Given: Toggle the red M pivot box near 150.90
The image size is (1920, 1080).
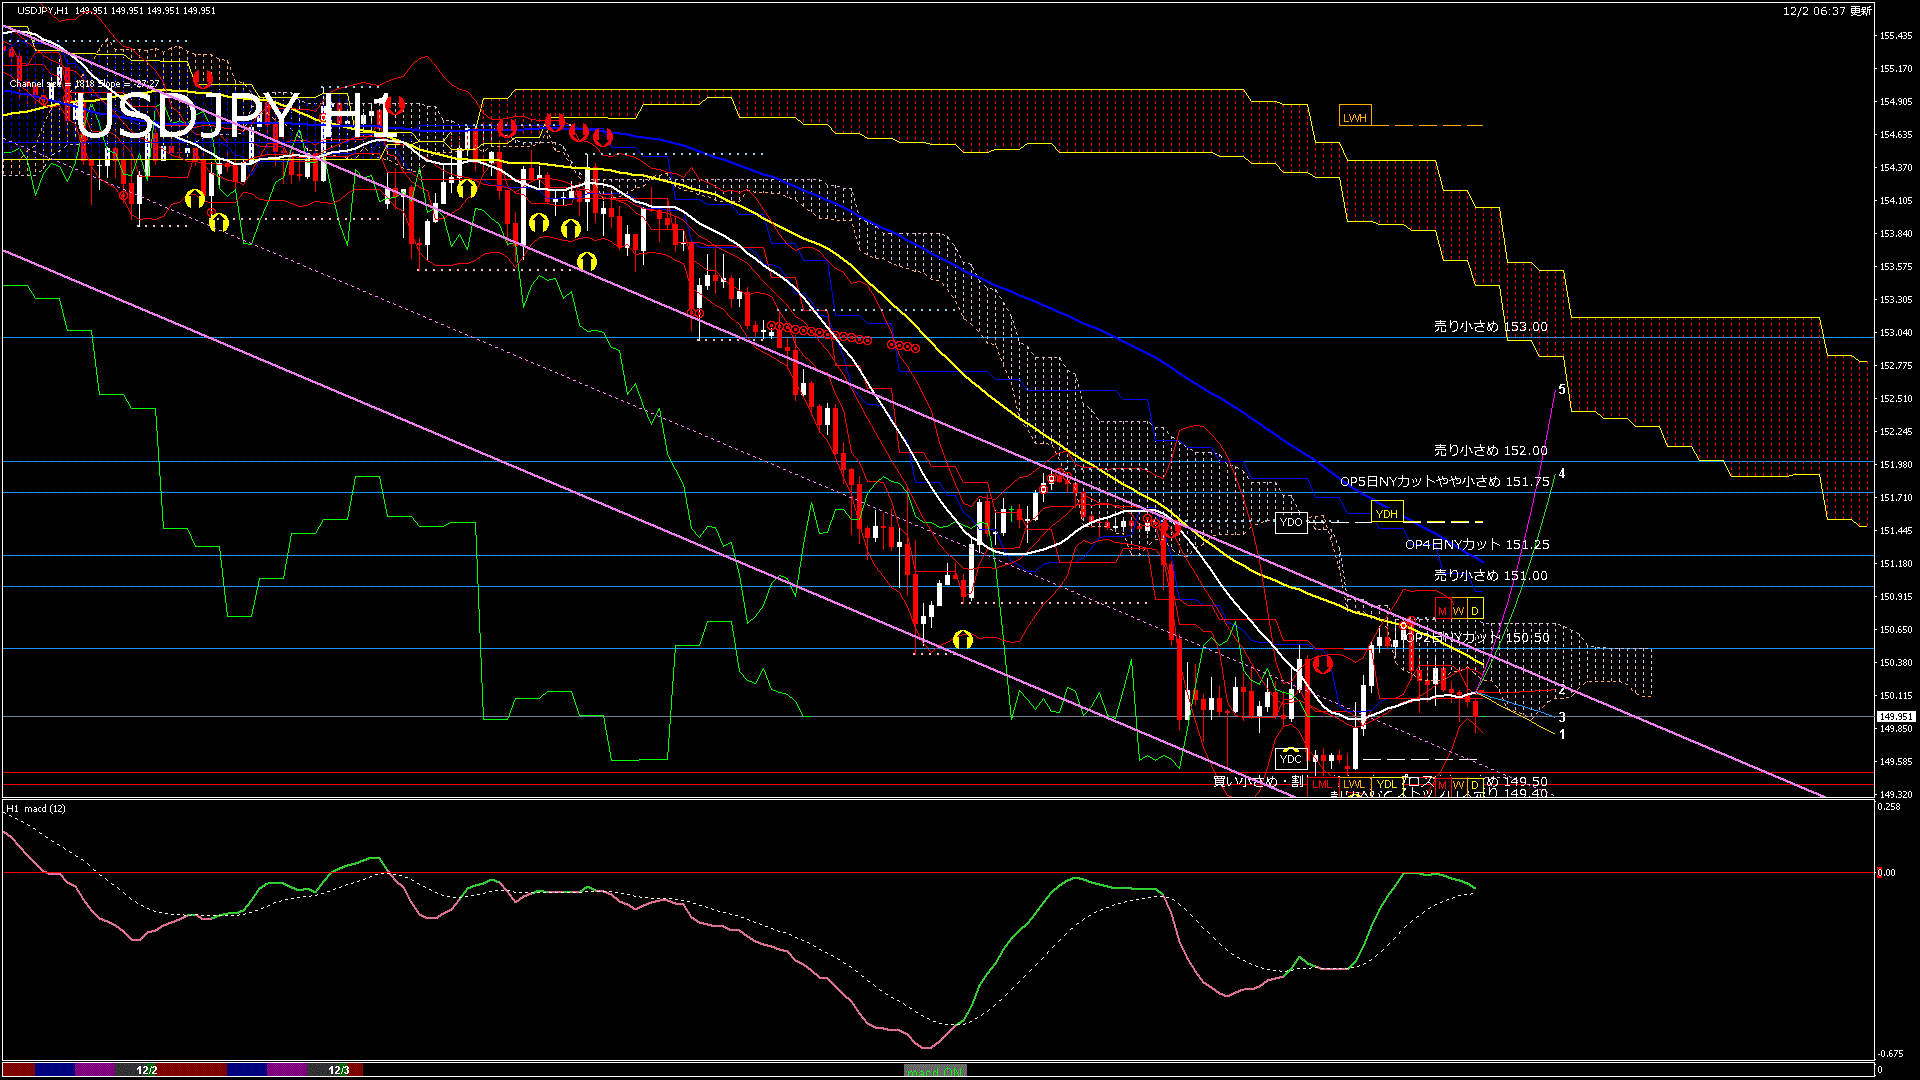Looking at the screenshot, I should tap(1442, 610).
